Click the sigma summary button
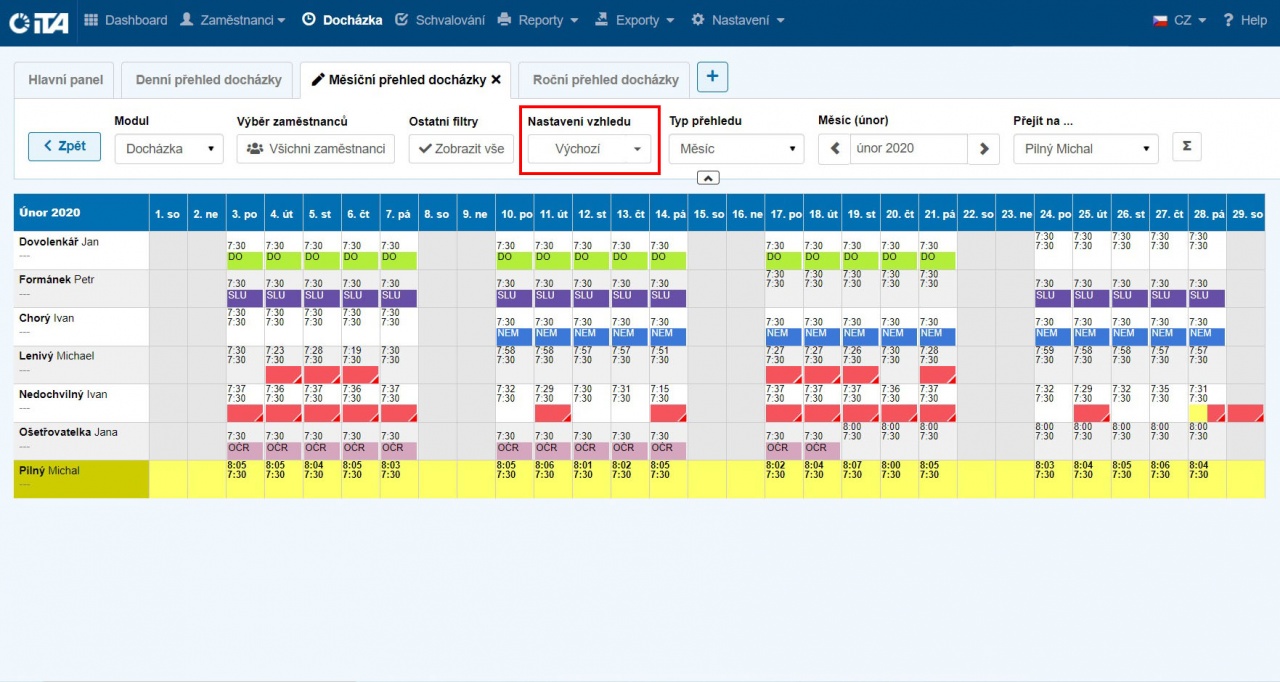Image resolution: width=1280 pixels, height=682 pixels. (1186, 146)
